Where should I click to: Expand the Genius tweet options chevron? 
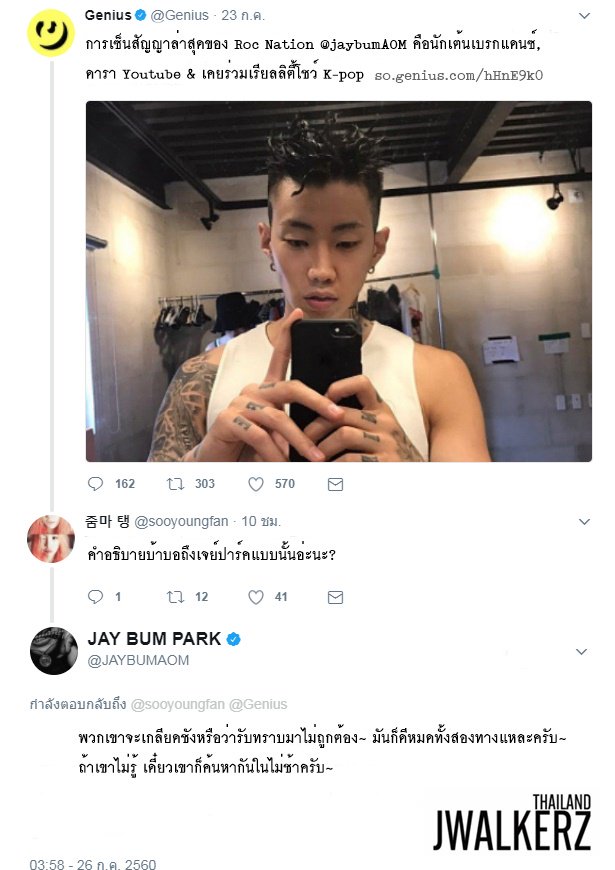point(584,16)
